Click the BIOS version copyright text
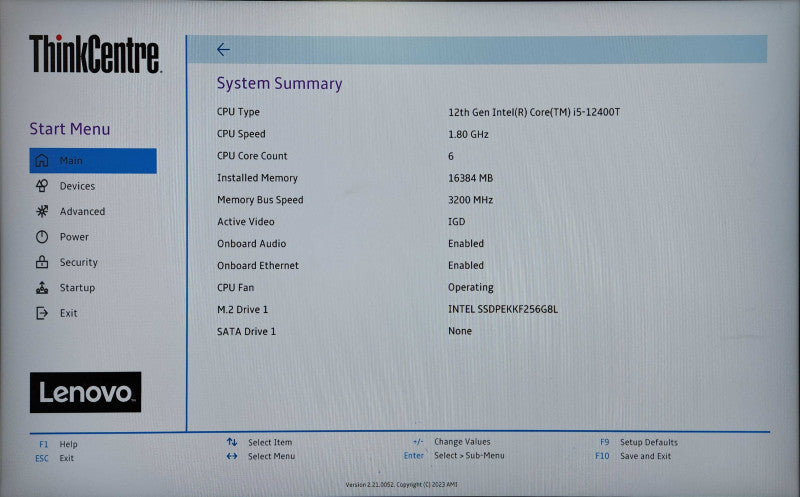The width and height of the screenshot is (800, 497). pos(402,484)
